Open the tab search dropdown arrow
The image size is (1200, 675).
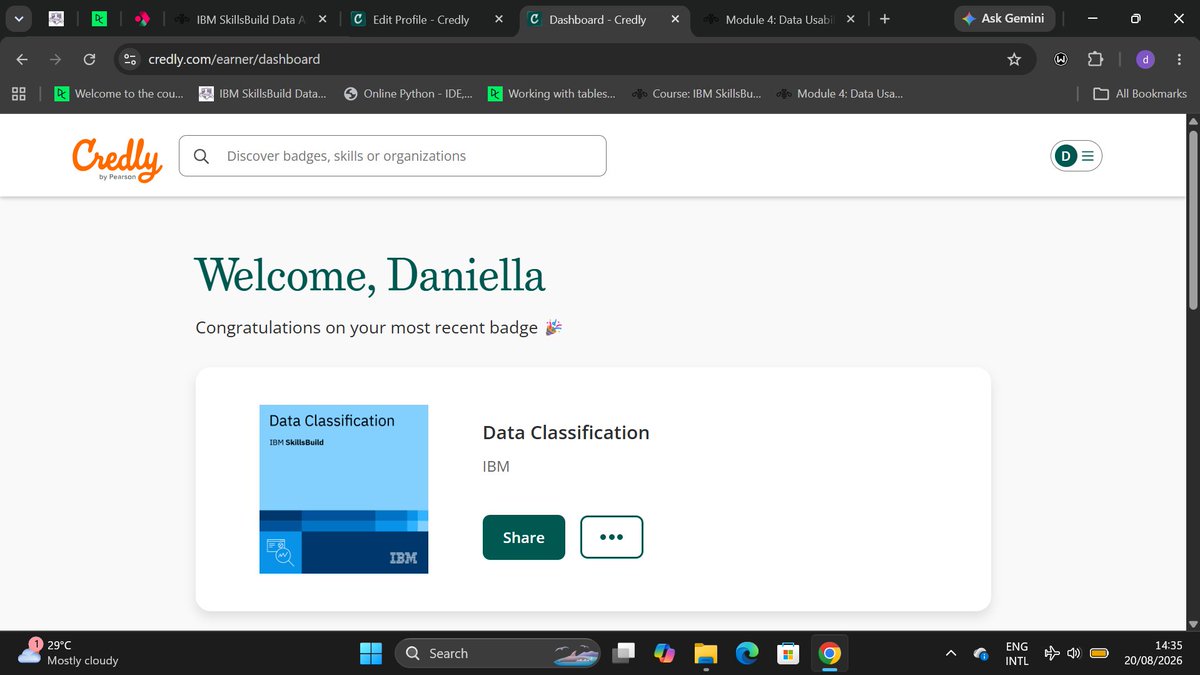pyautogui.click(x=18, y=18)
